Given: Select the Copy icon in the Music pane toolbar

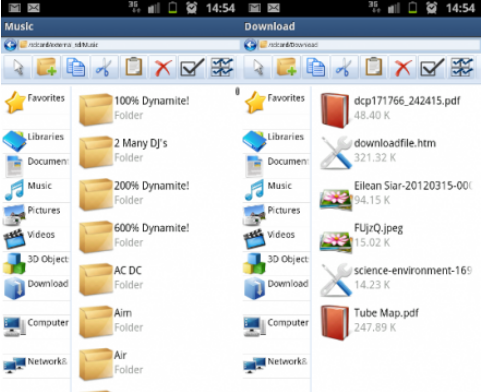Looking at the screenshot, I should coord(75,67).
